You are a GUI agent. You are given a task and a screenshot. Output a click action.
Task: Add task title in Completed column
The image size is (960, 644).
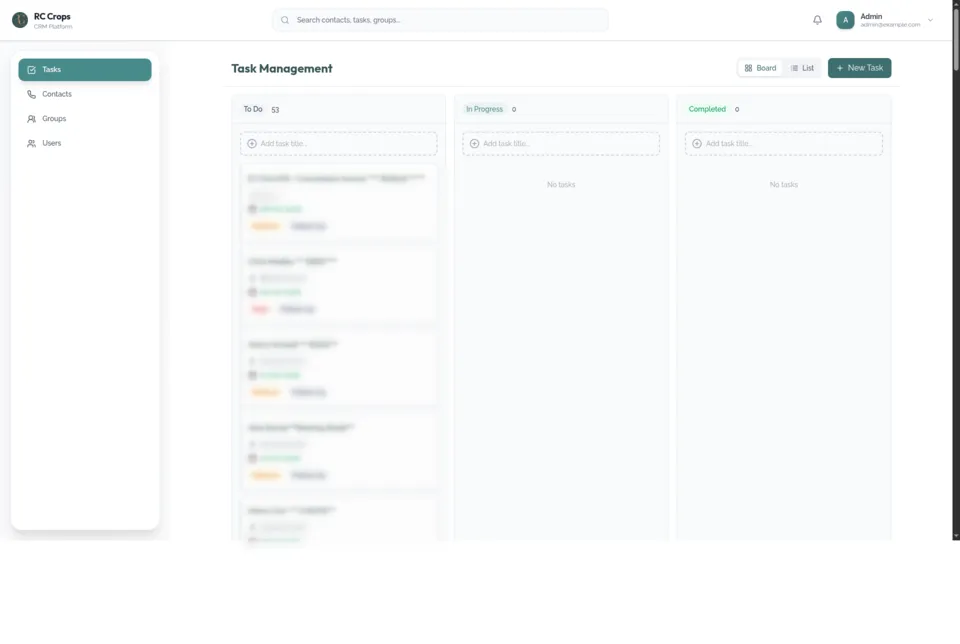click(784, 144)
